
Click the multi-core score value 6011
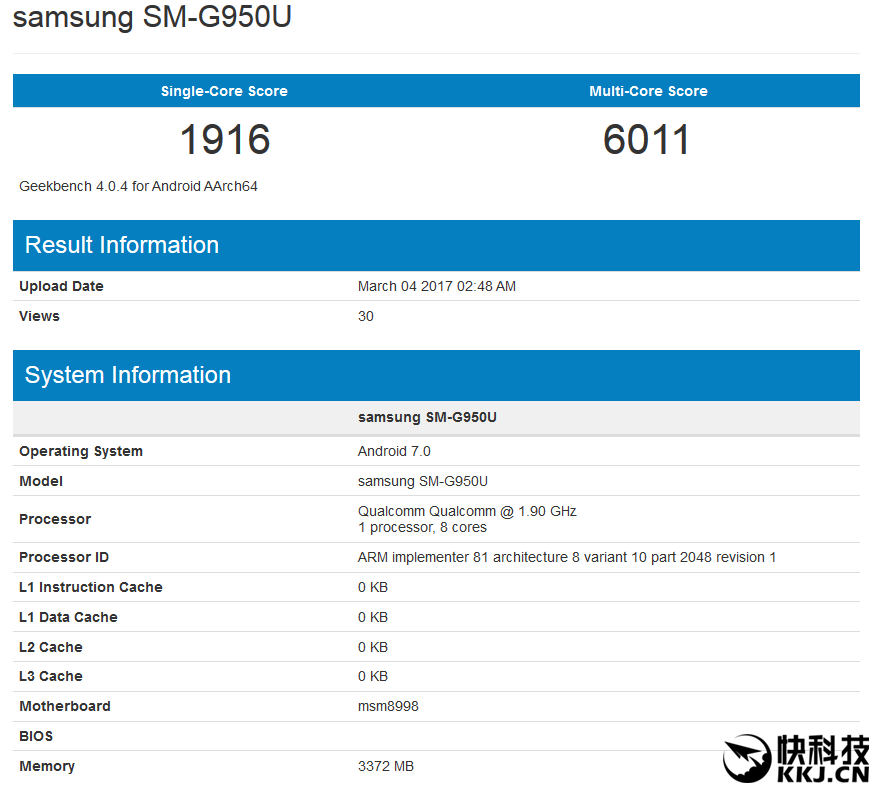point(647,139)
